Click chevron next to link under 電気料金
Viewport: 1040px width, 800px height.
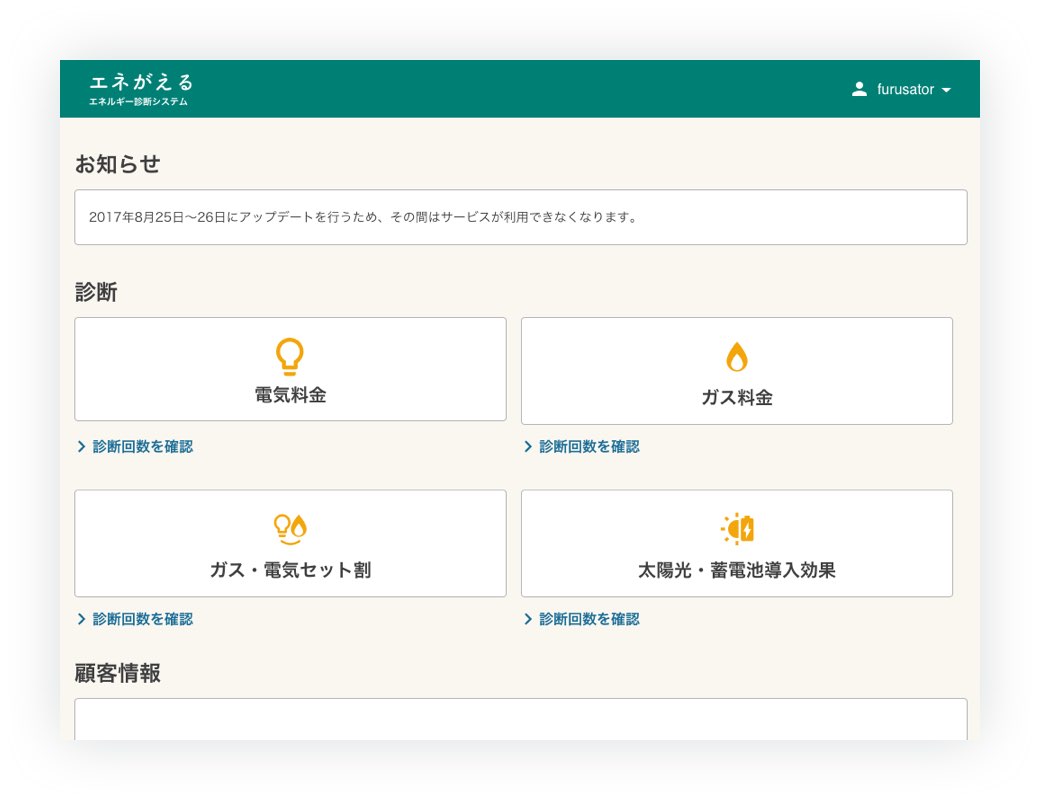(82, 446)
